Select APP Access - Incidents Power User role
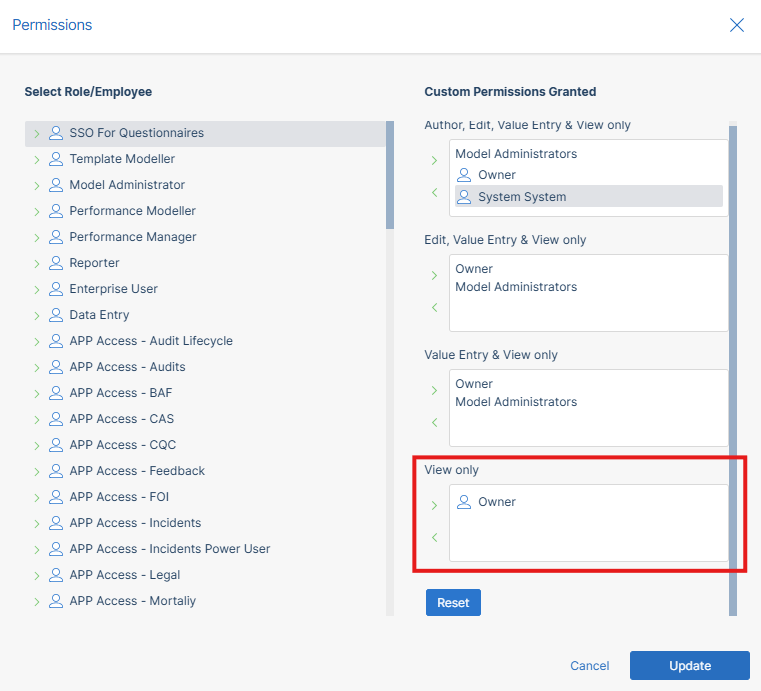Viewport: 761px width, 691px height. point(170,549)
